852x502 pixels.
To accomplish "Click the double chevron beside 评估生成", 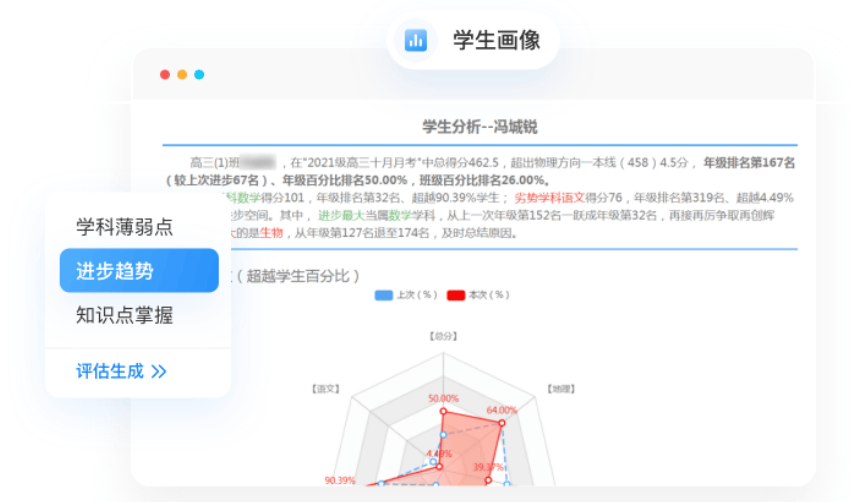I will click(x=159, y=372).
